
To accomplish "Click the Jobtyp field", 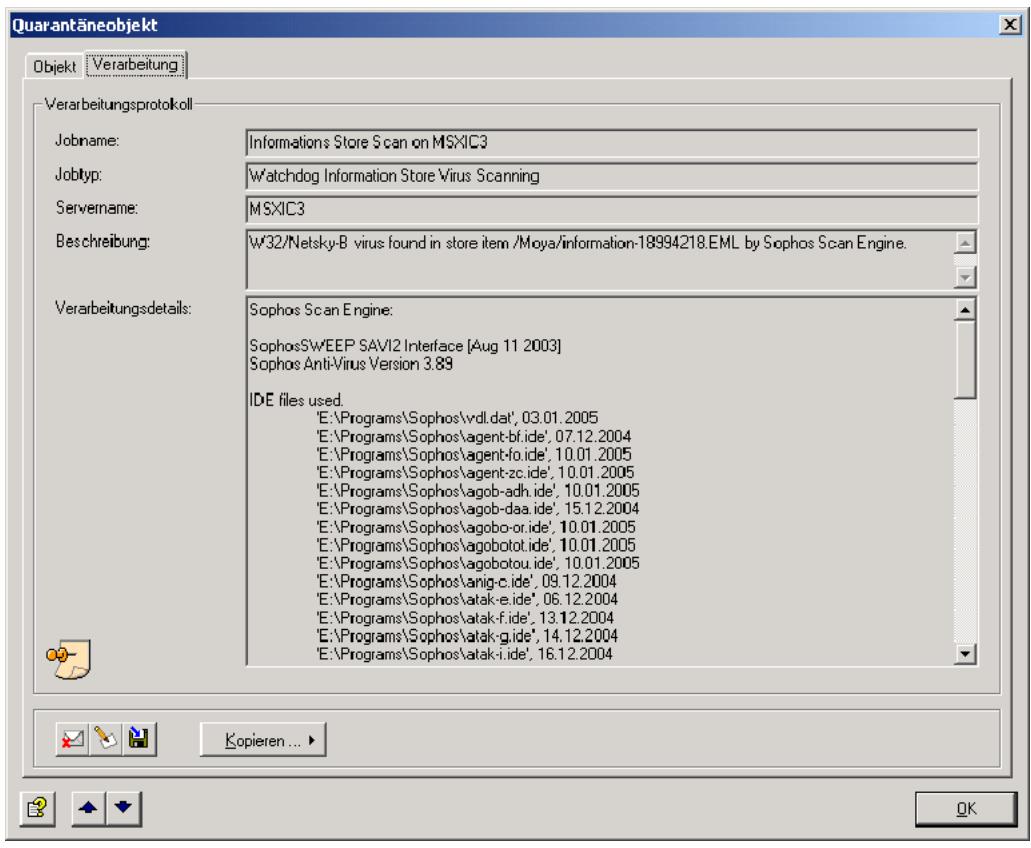I will point(611,176).
